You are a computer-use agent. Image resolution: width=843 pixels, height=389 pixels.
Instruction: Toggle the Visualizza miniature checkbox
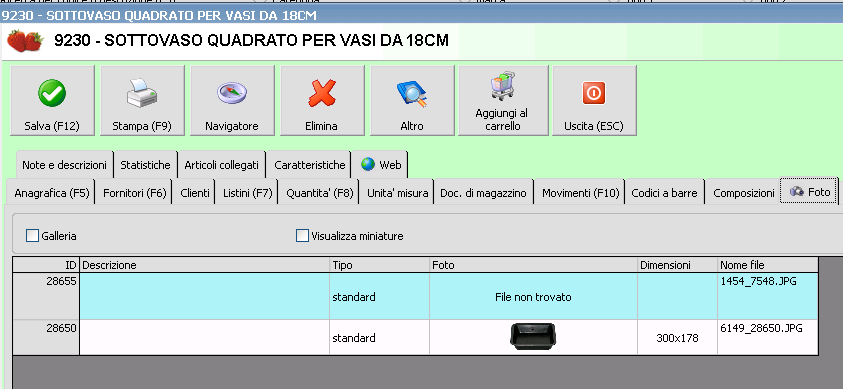coord(303,235)
